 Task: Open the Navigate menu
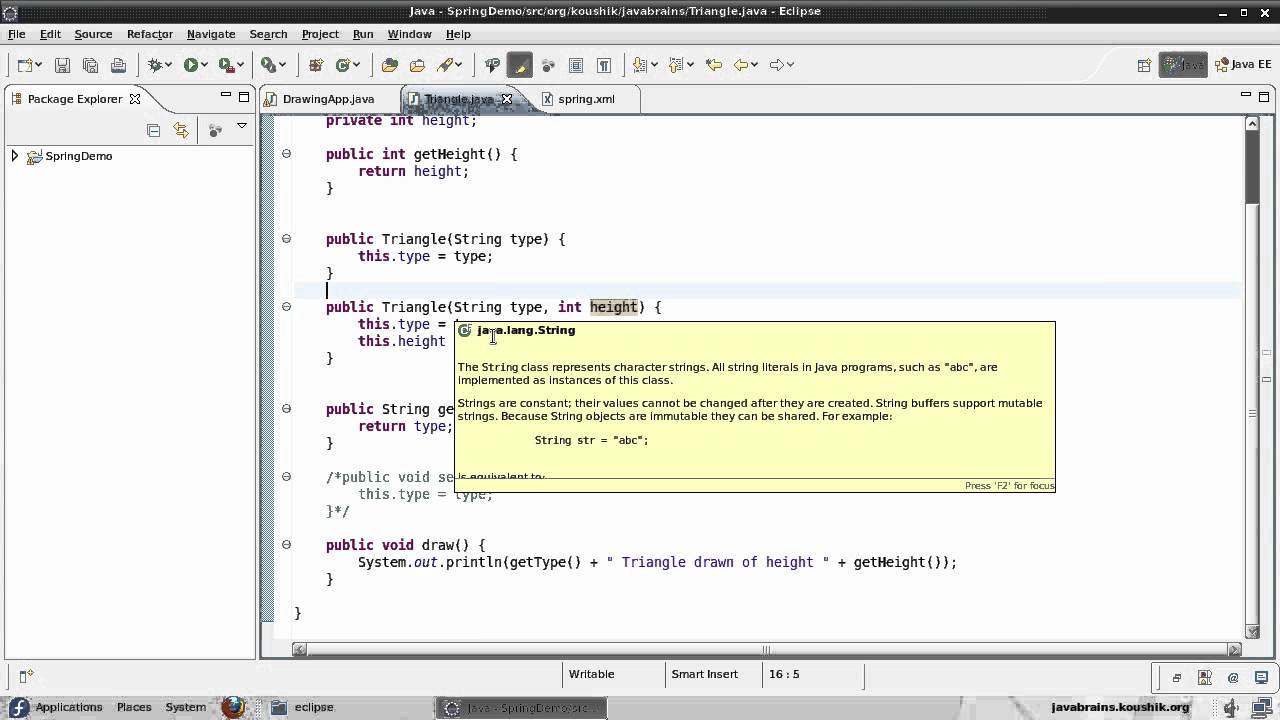click(211, 34)
